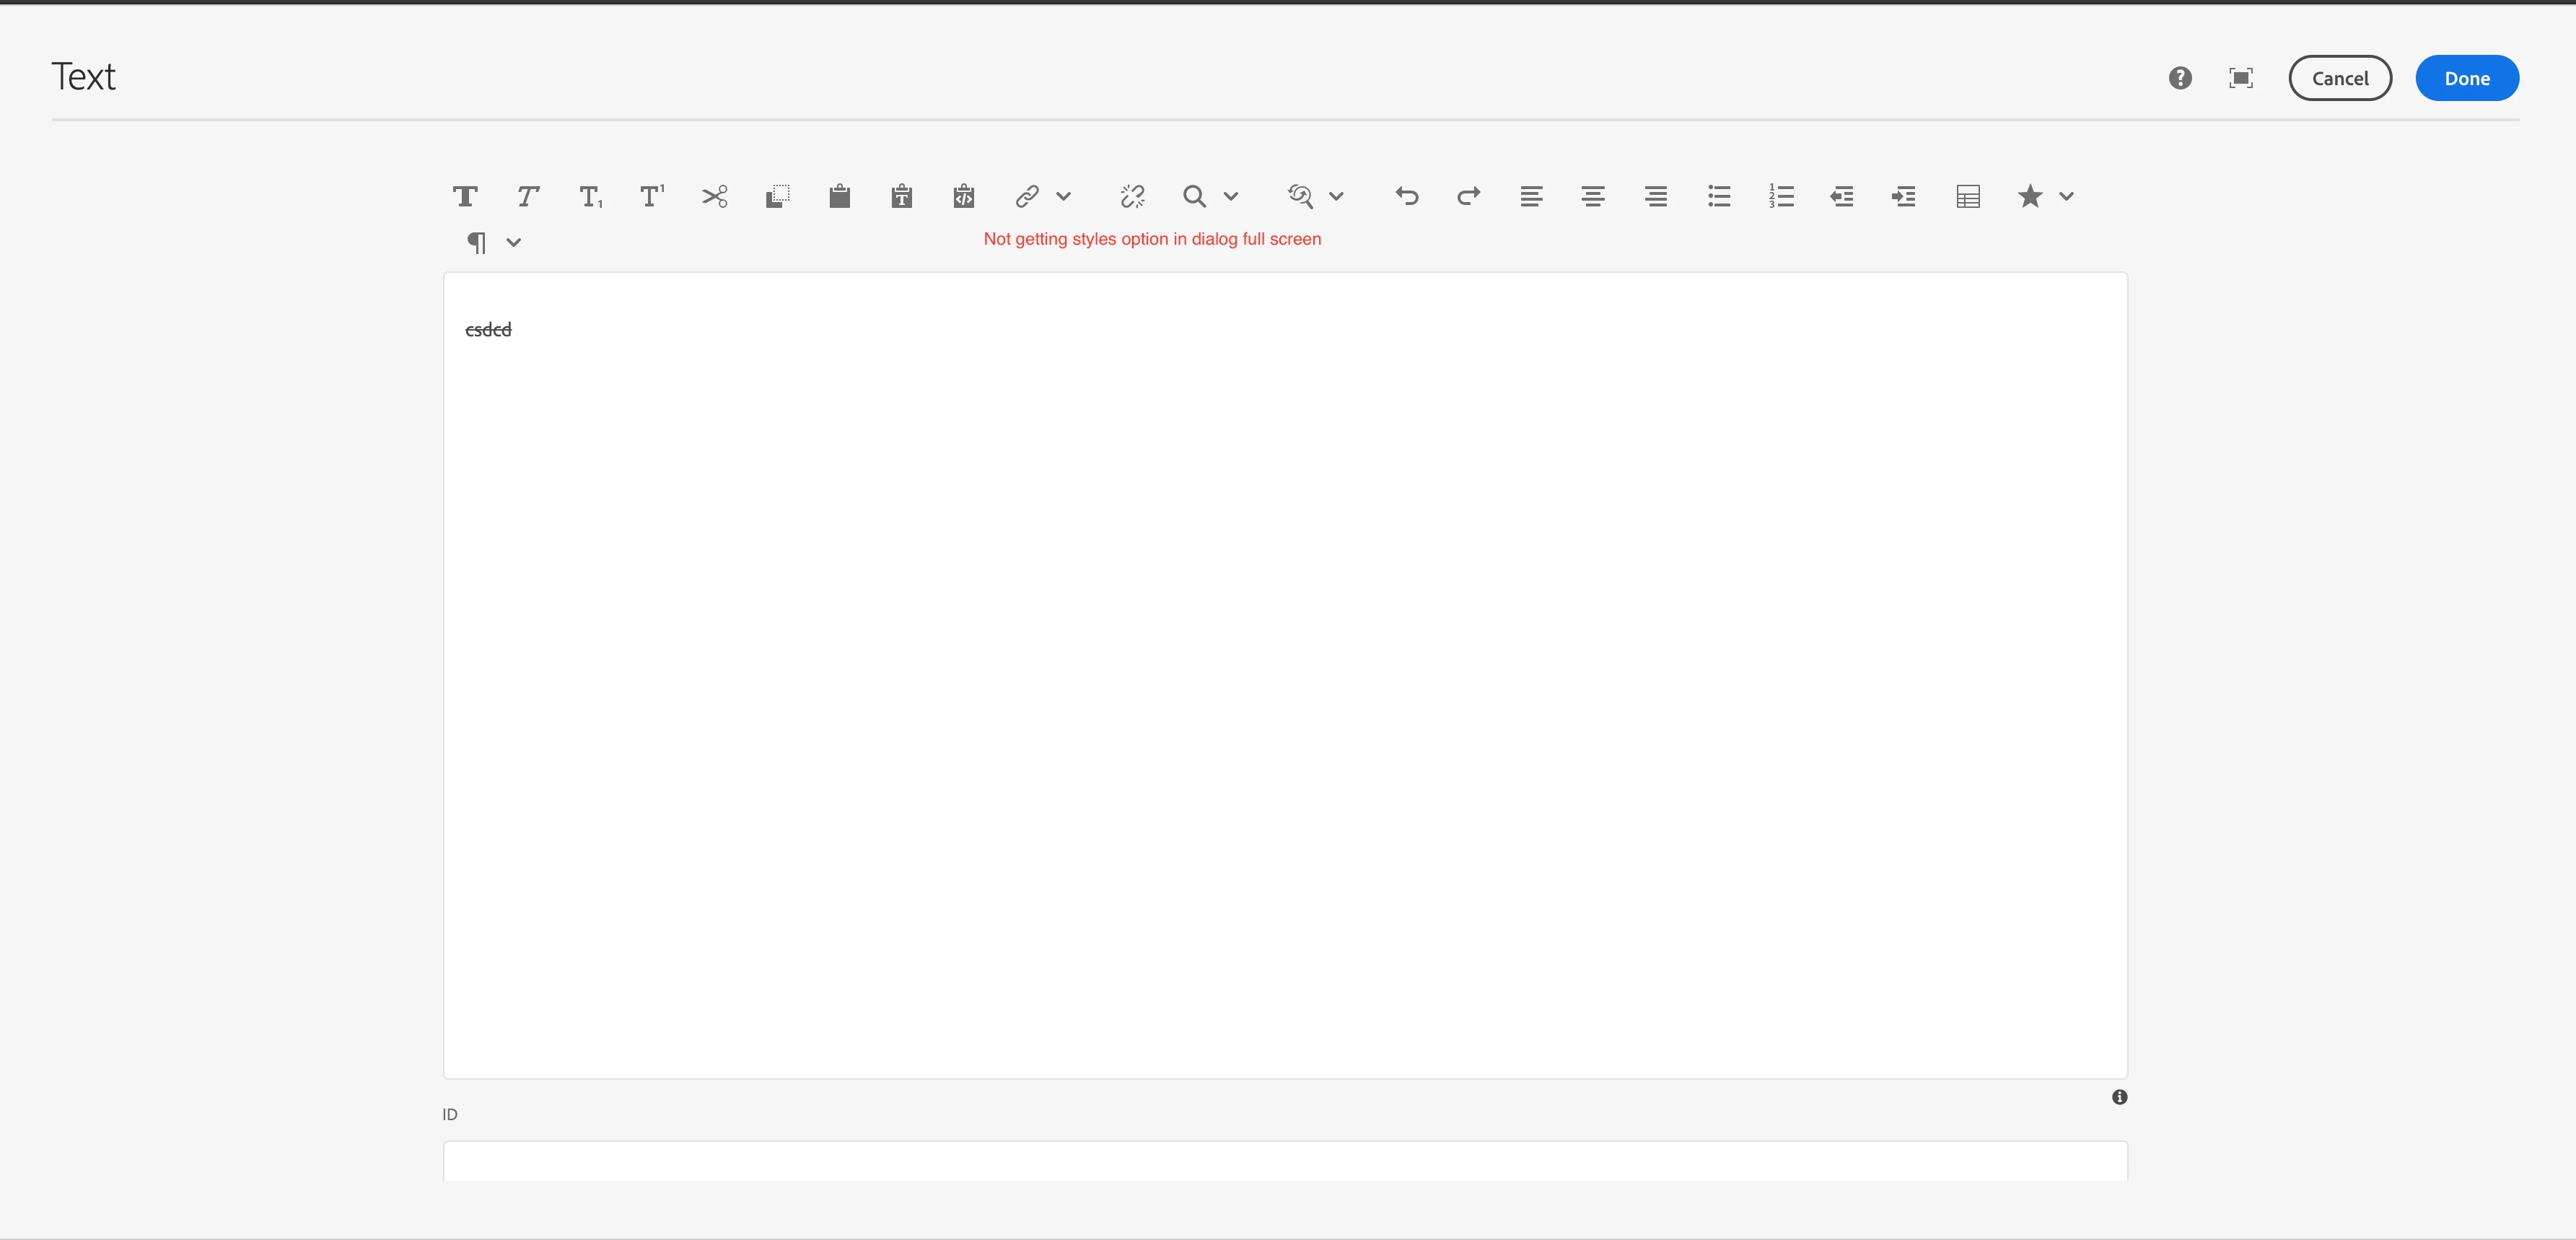2576x1240 pixels.
Task: Apply subscript formatting
Action: 590,196
